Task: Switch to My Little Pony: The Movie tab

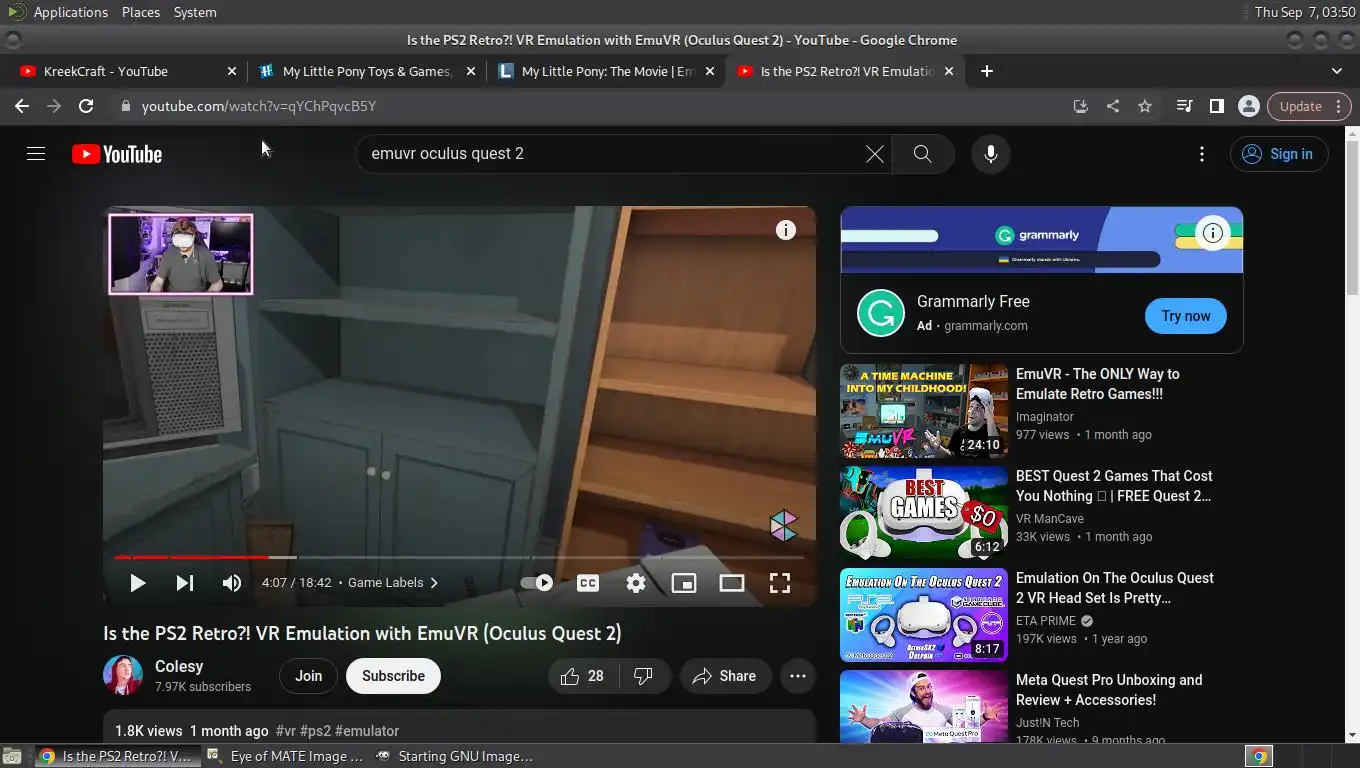Action: 608,71
